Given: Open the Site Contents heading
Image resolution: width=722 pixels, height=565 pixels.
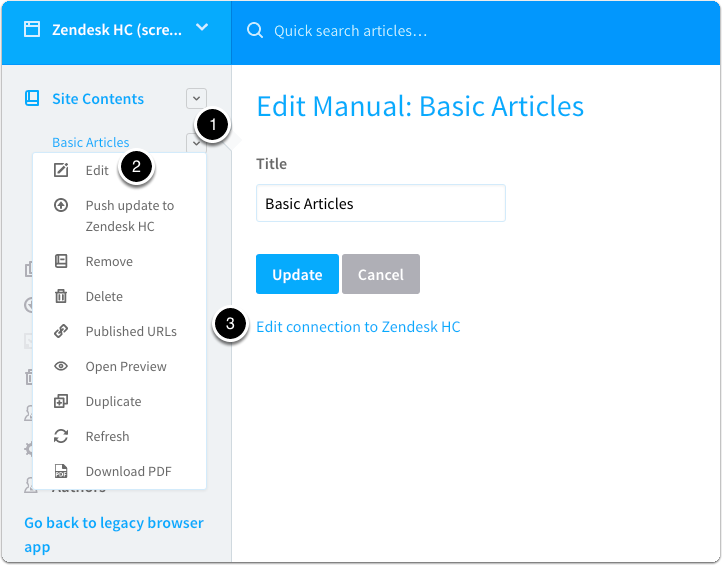Looking at the screenshot, I should 98,99.
